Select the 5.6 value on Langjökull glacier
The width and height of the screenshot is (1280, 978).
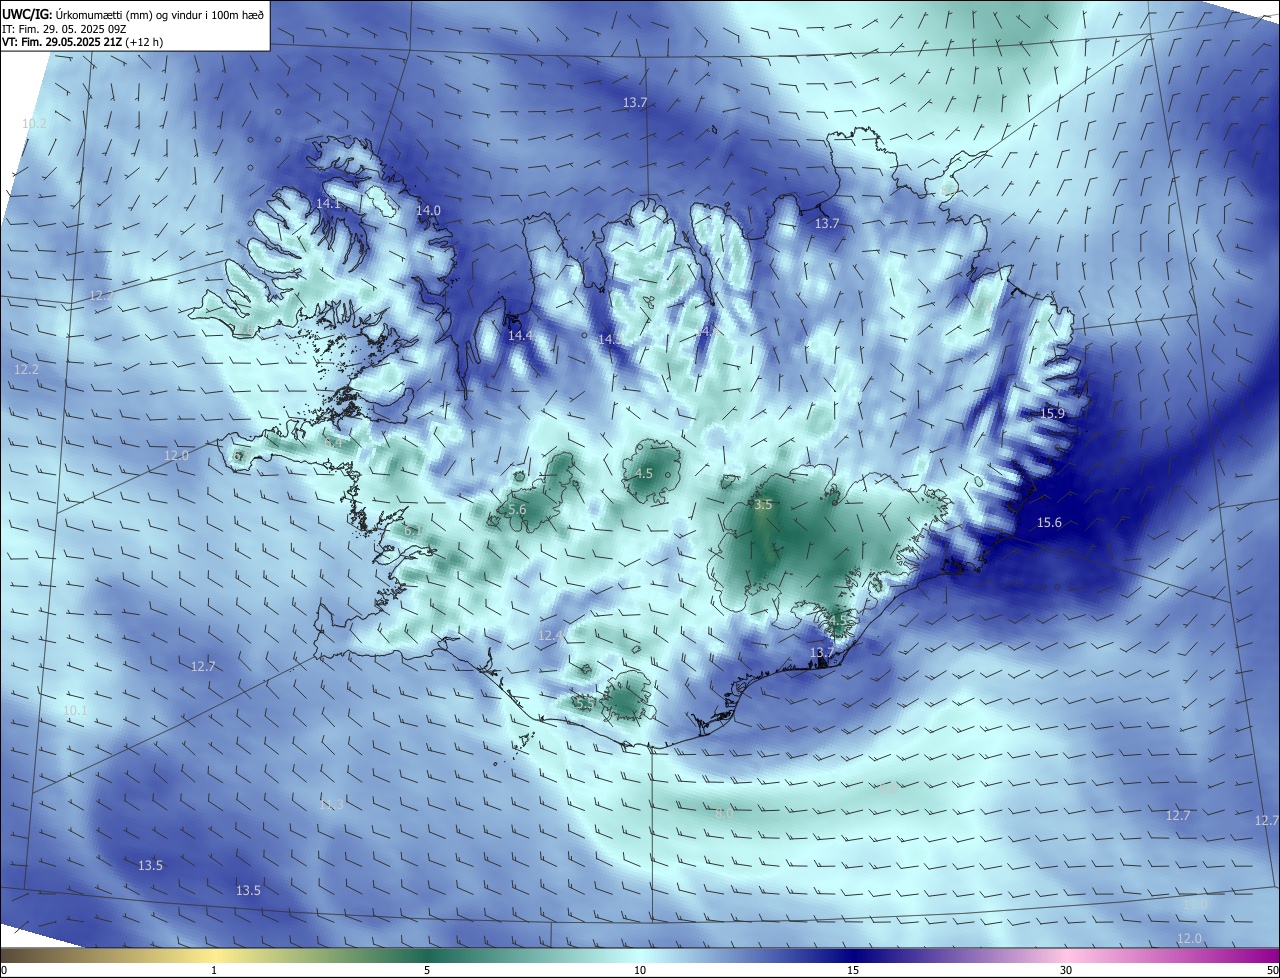517,509
